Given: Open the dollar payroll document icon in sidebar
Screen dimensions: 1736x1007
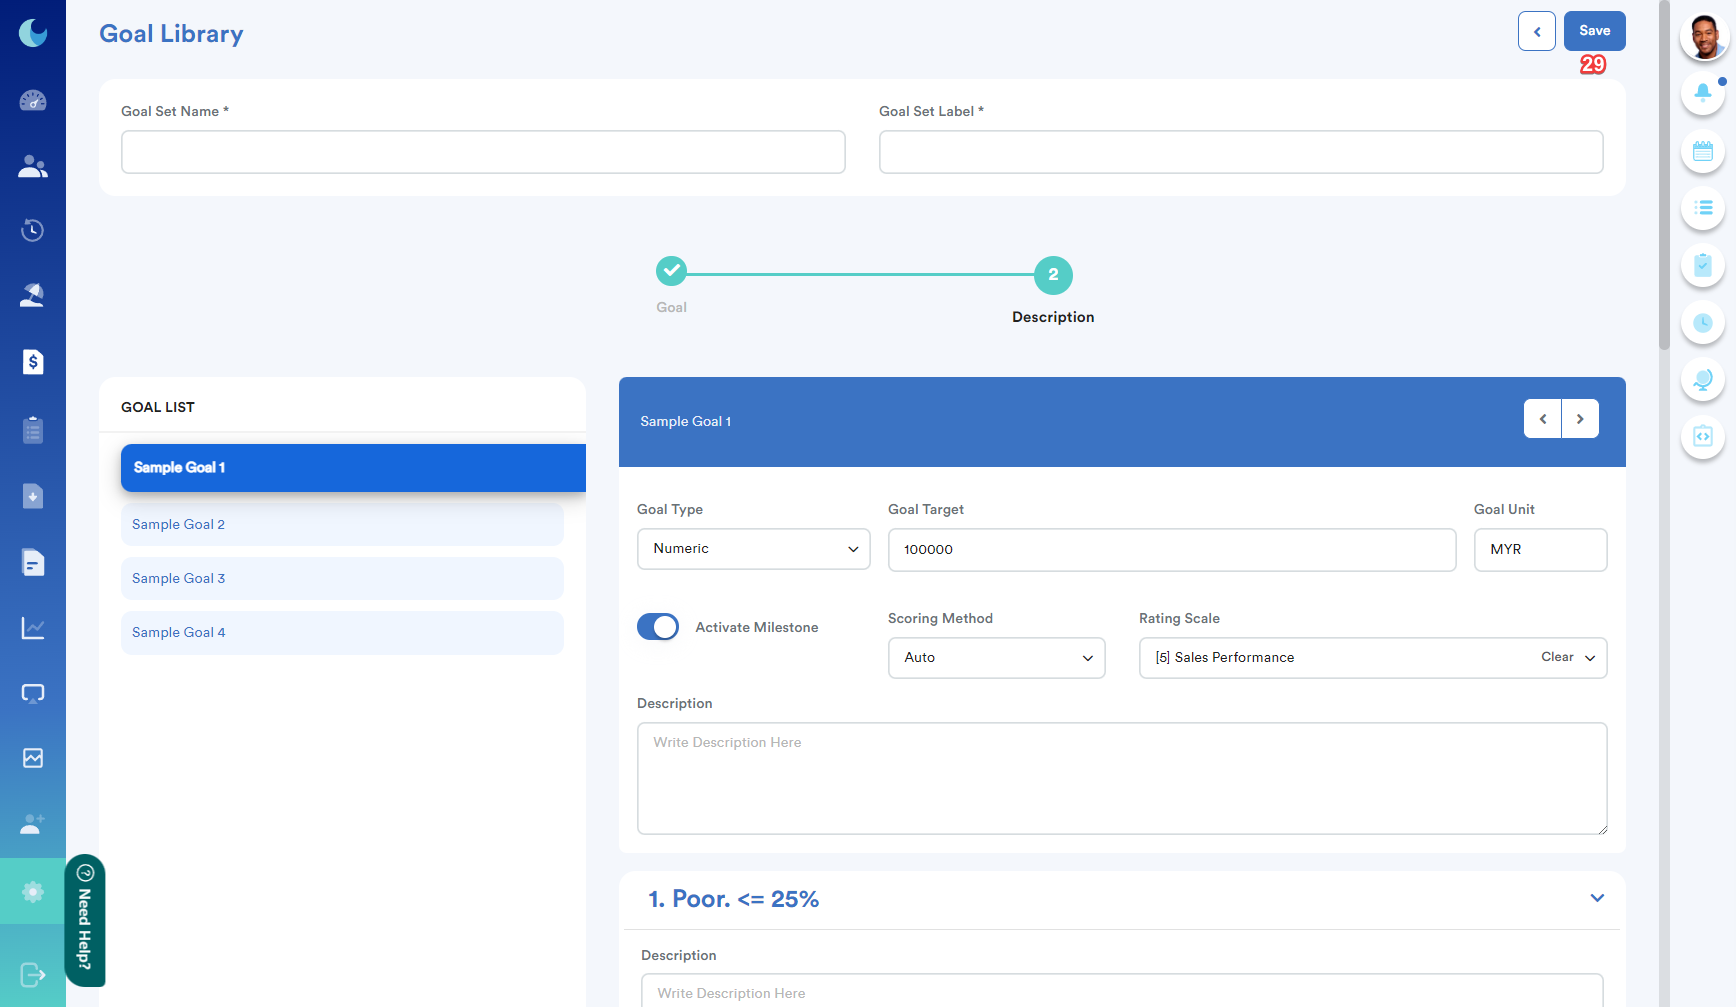Looking at the screenshot, I should pos(33,362).
